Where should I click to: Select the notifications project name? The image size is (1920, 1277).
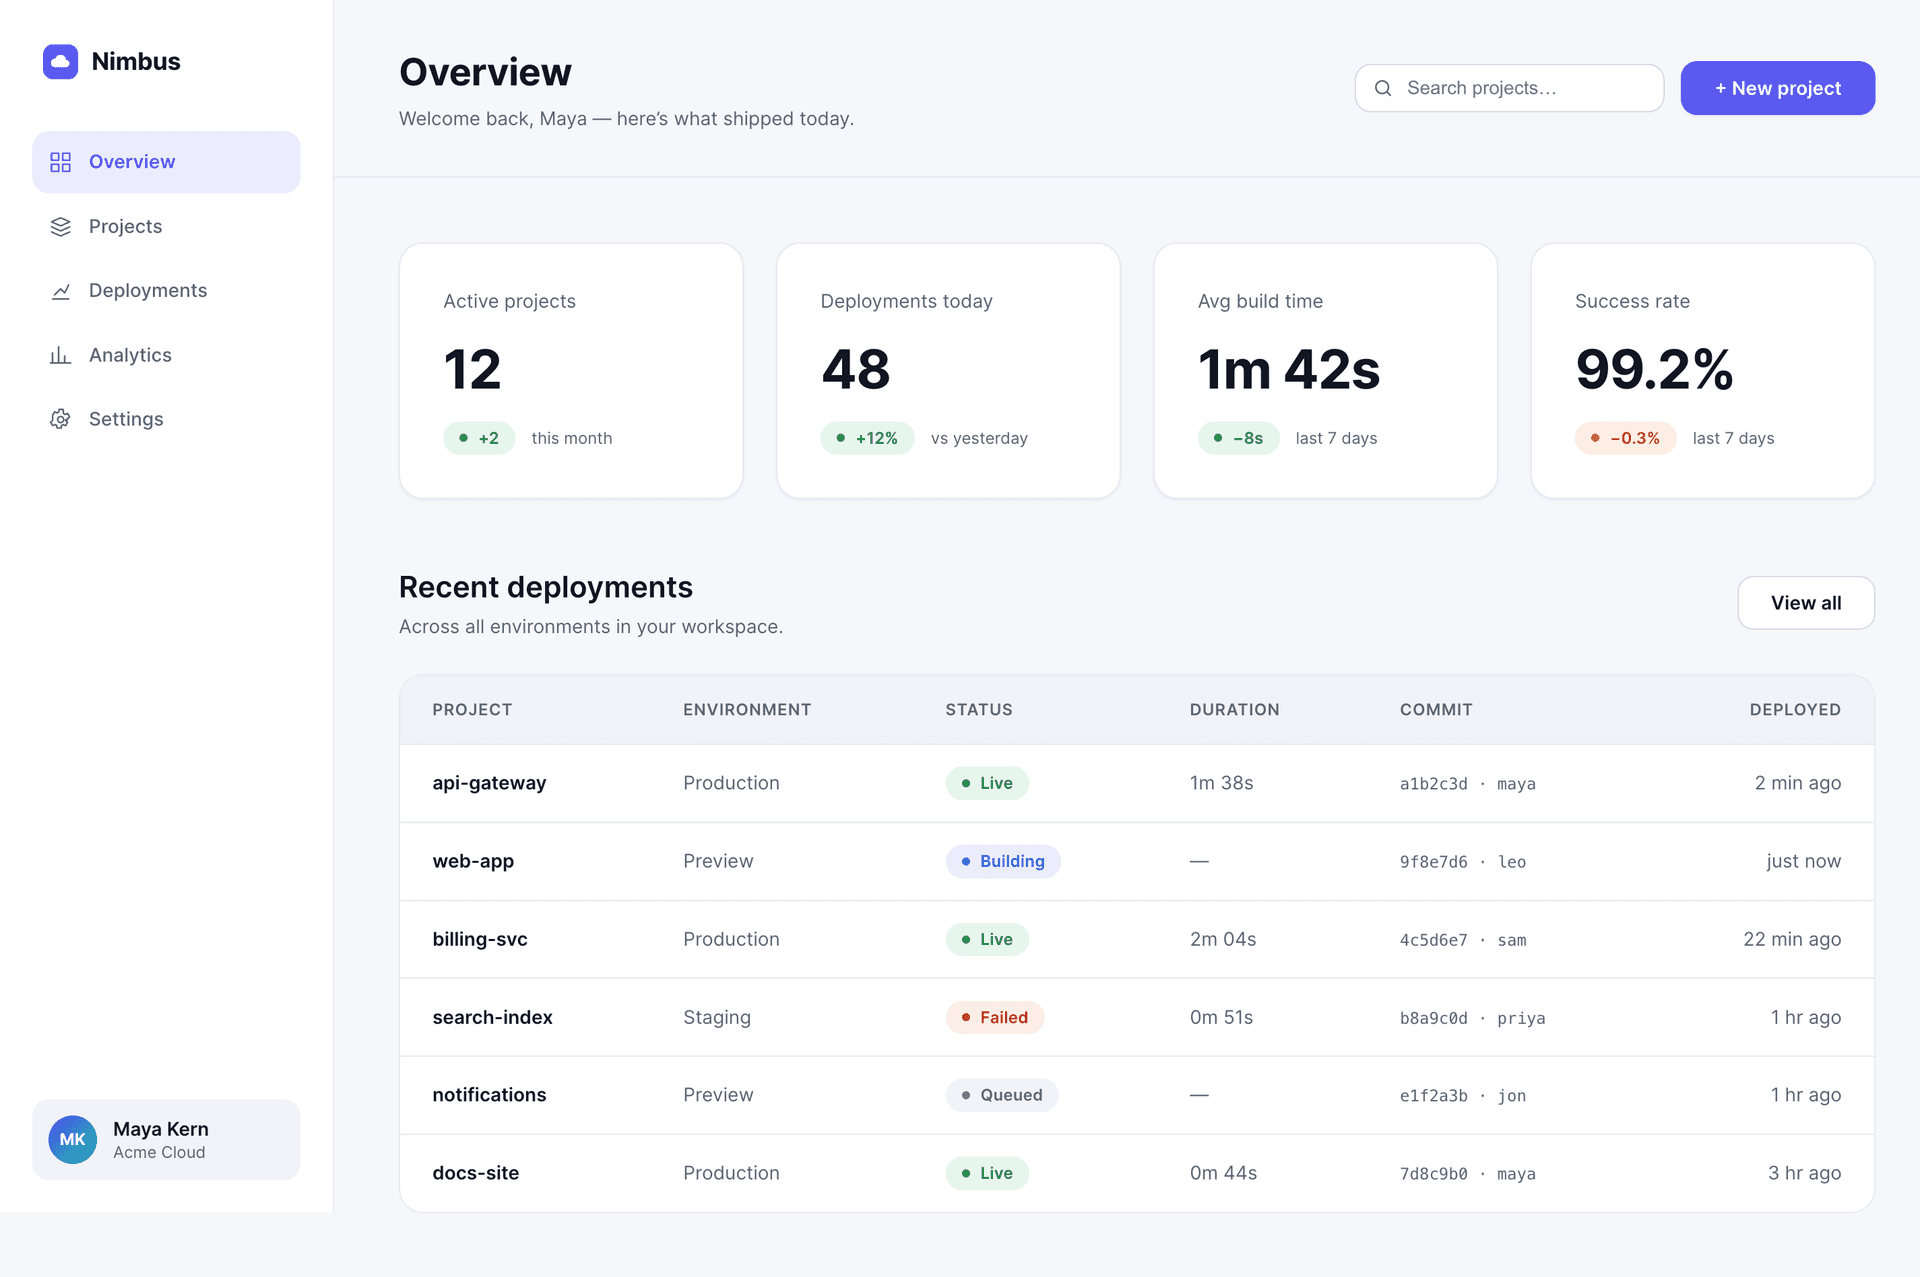(x=489, y=1096)
